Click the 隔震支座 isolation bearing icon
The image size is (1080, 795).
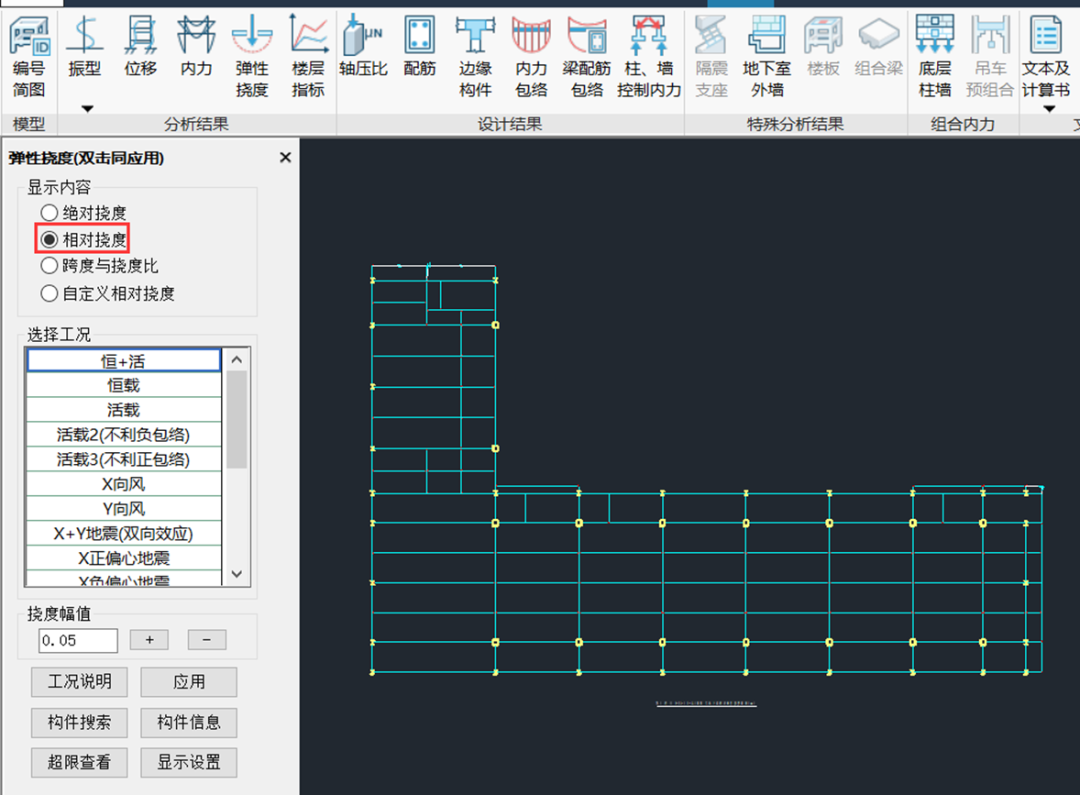tap(712, 58)
